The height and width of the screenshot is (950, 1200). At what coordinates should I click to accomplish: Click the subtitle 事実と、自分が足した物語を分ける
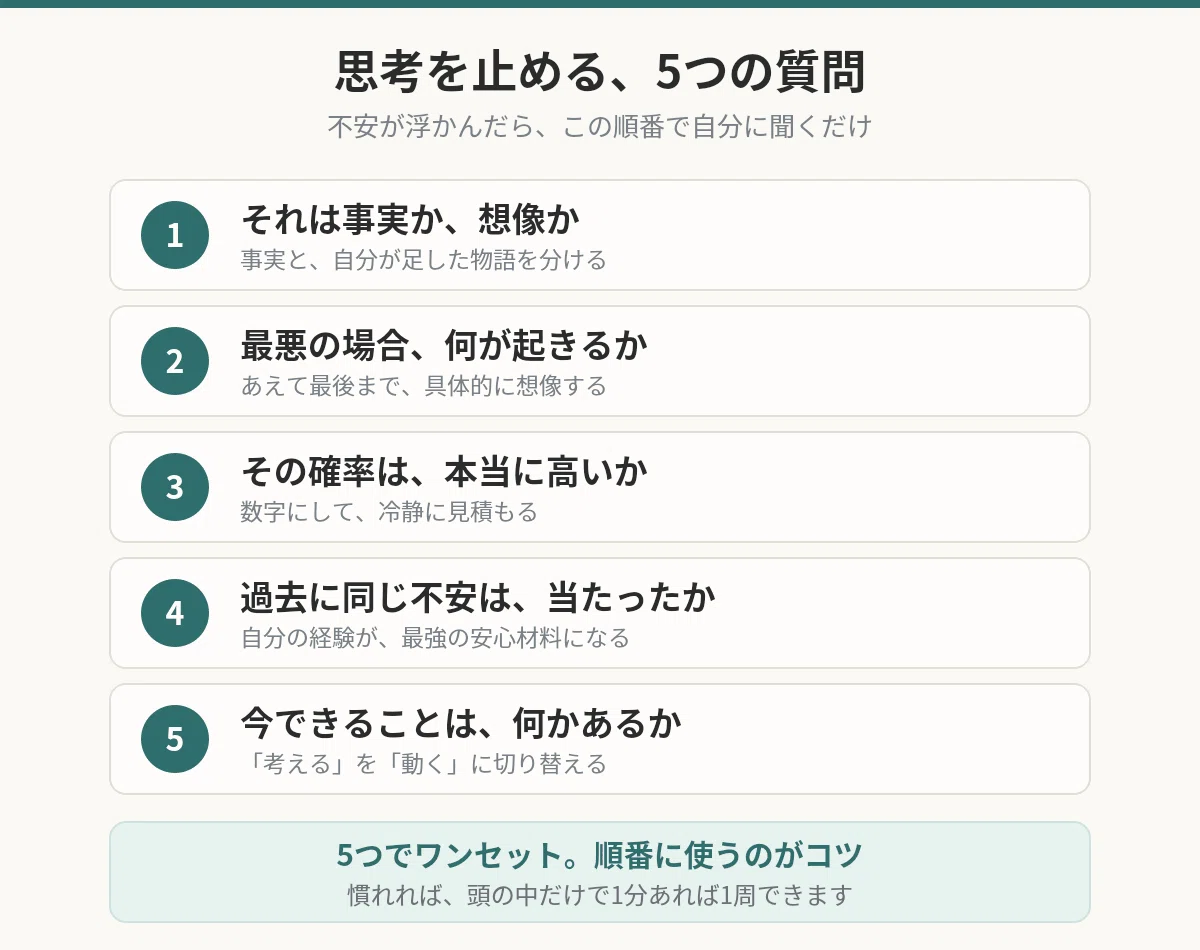pyautogui.click(x=424, y=260)
